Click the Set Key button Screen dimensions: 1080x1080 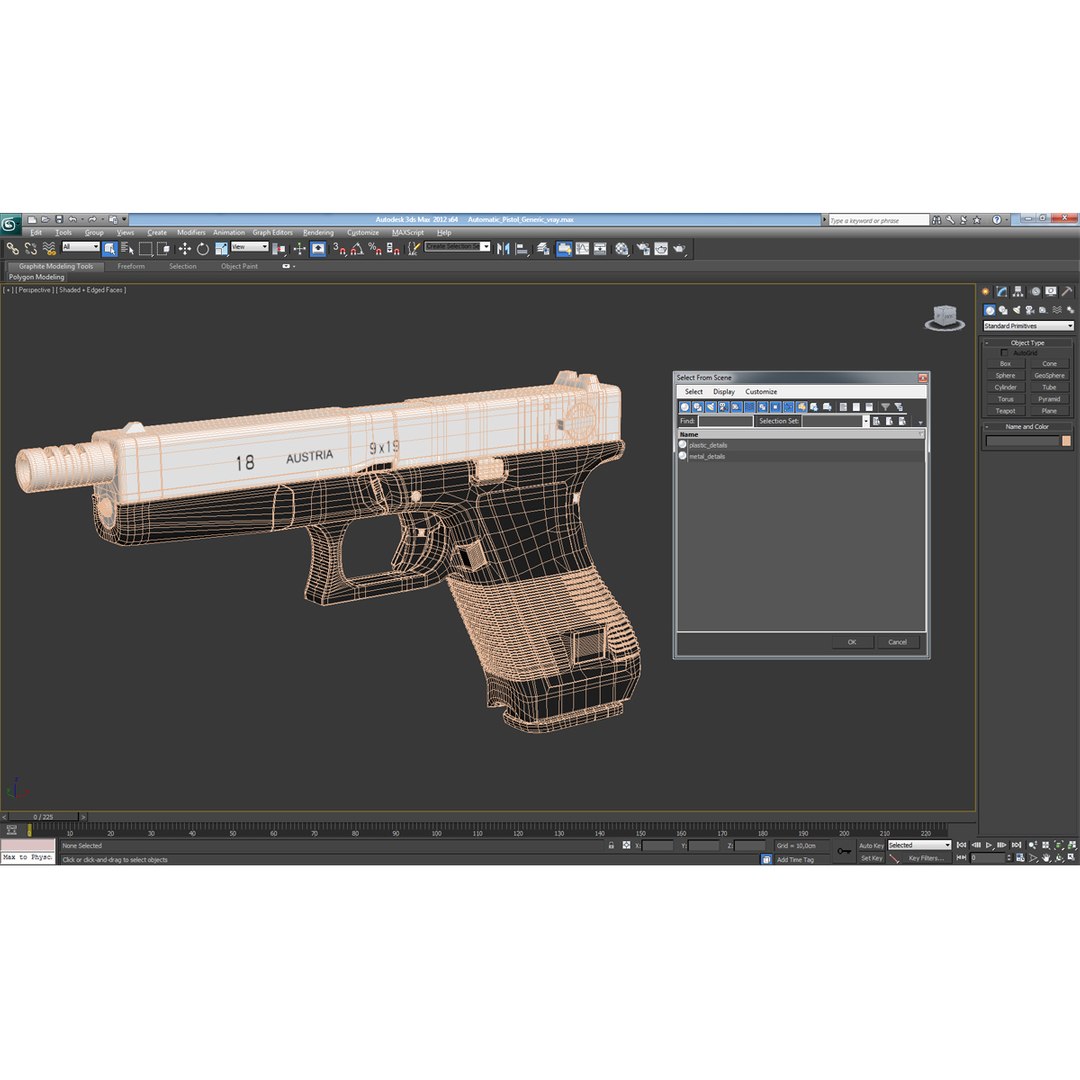[871, 858]
